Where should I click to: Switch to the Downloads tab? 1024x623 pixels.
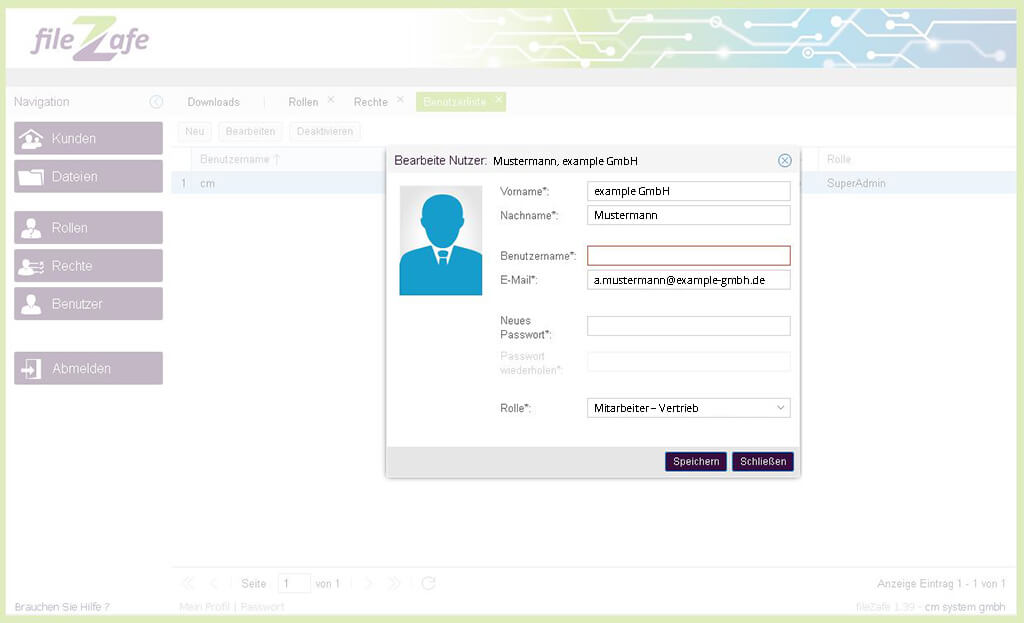(214, 102)
